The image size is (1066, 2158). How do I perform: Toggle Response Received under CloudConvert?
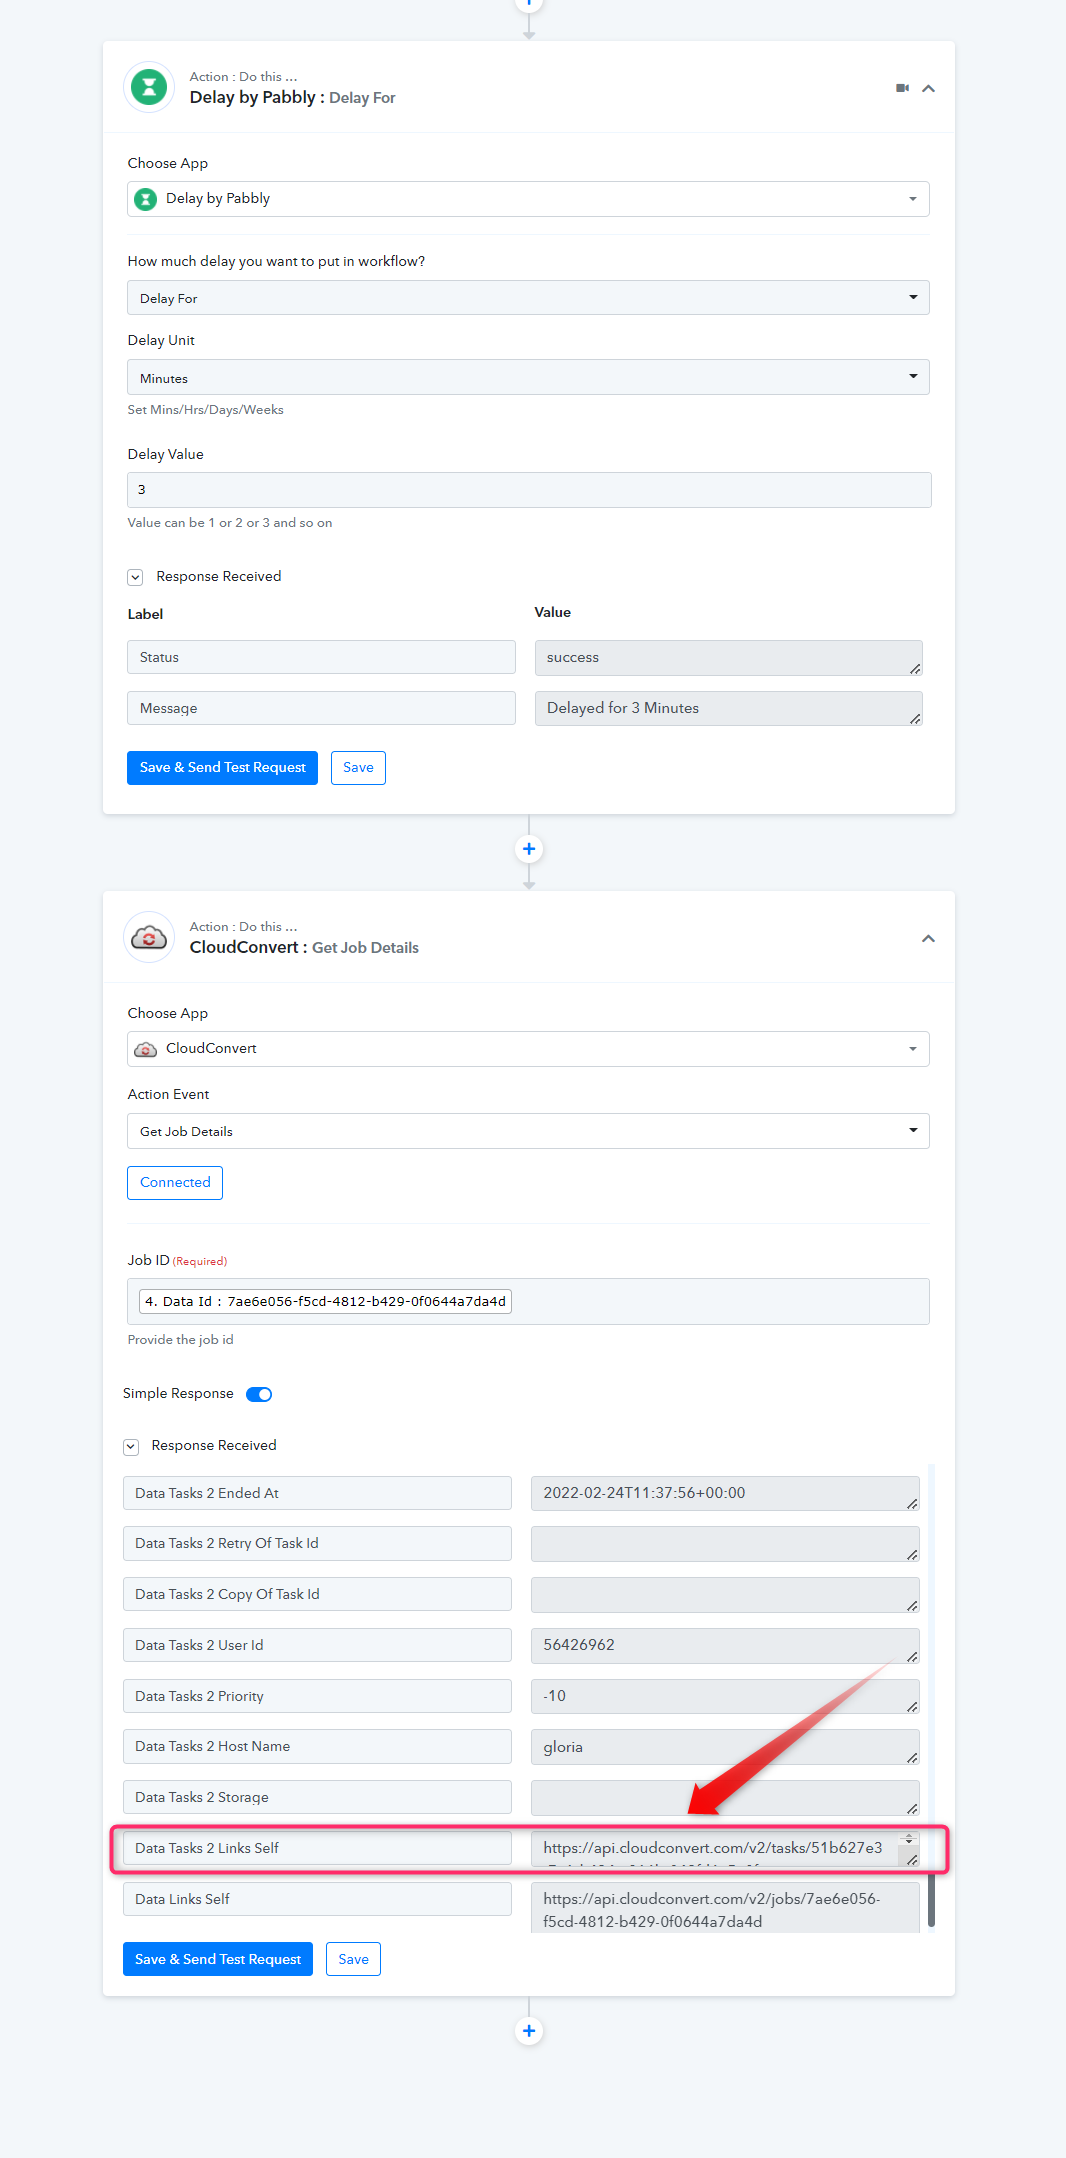(131, 1446)
